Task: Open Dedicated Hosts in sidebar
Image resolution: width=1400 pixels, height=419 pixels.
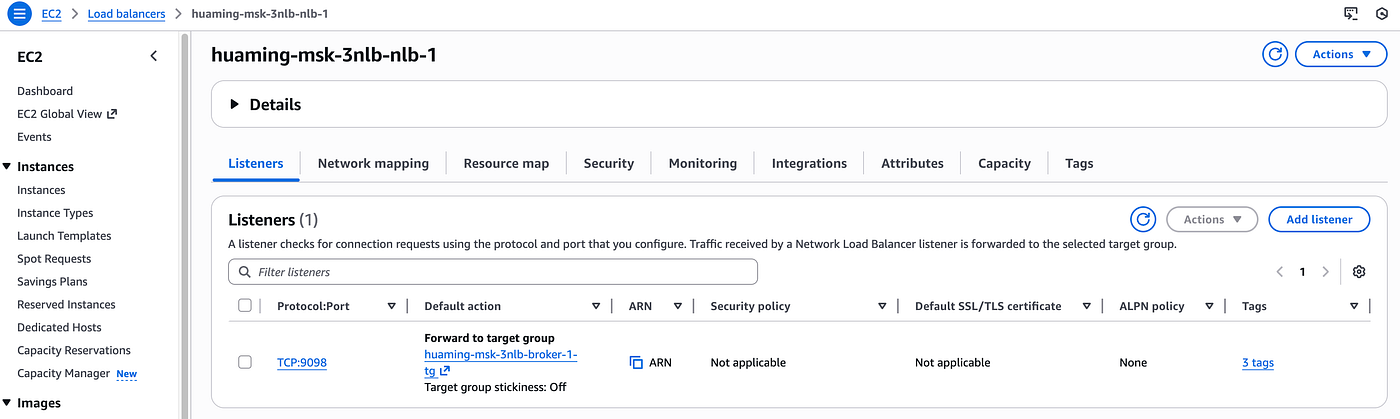Action: (x=59, y=328)
